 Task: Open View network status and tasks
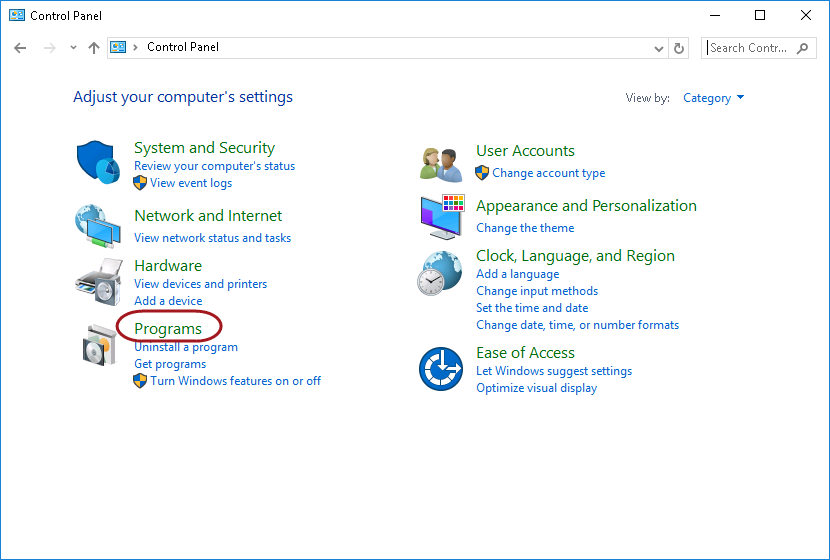coord(212,238)
